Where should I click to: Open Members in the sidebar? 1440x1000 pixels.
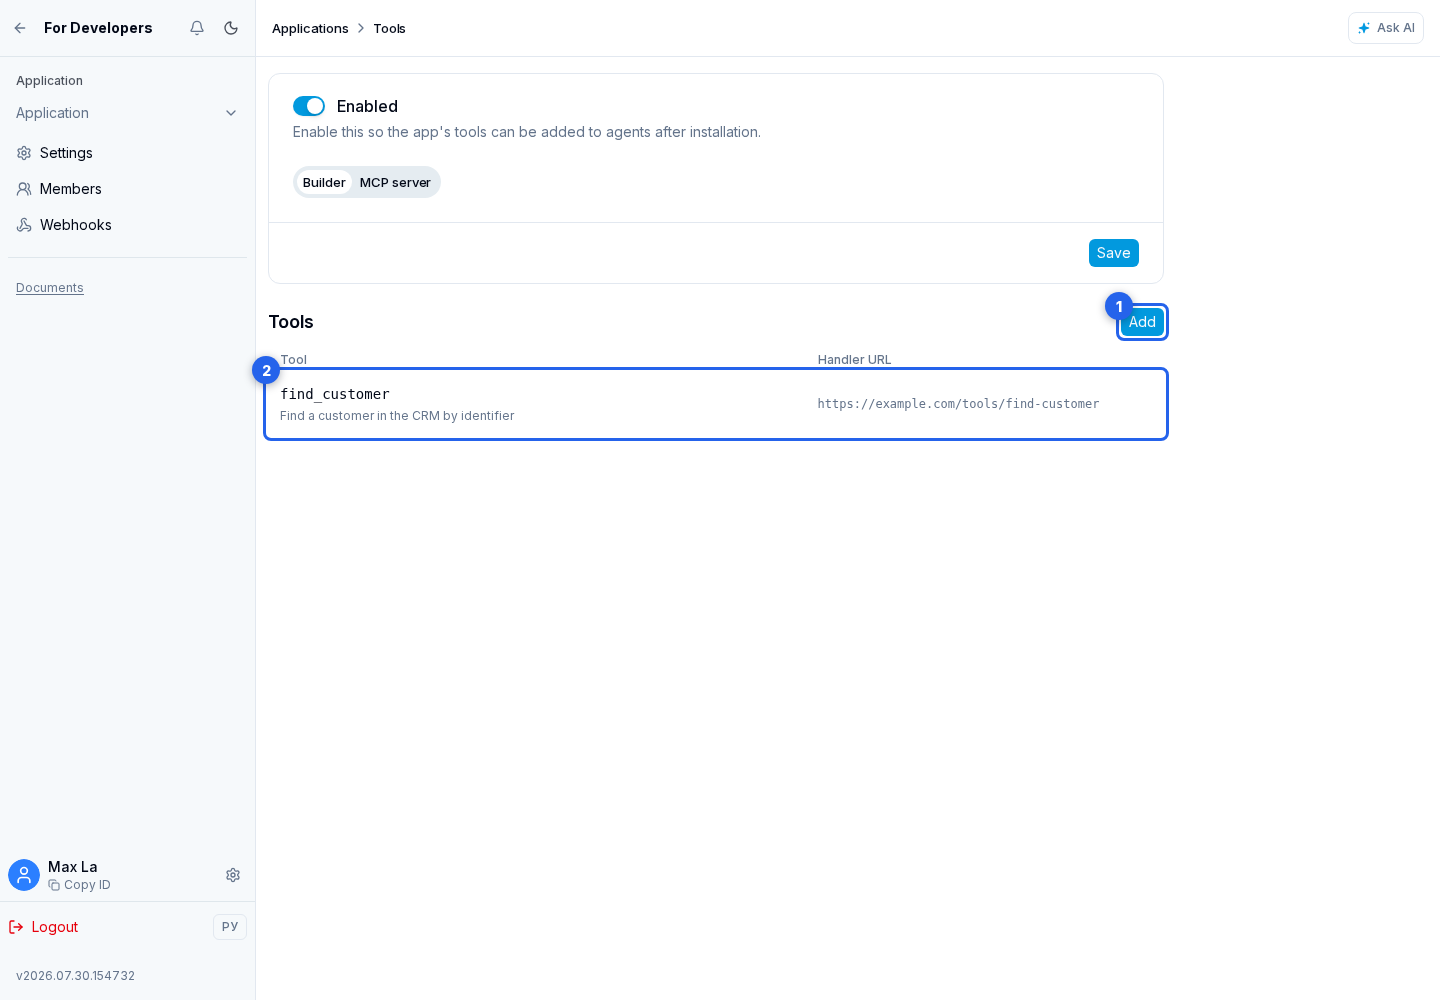tap(127, 189)
